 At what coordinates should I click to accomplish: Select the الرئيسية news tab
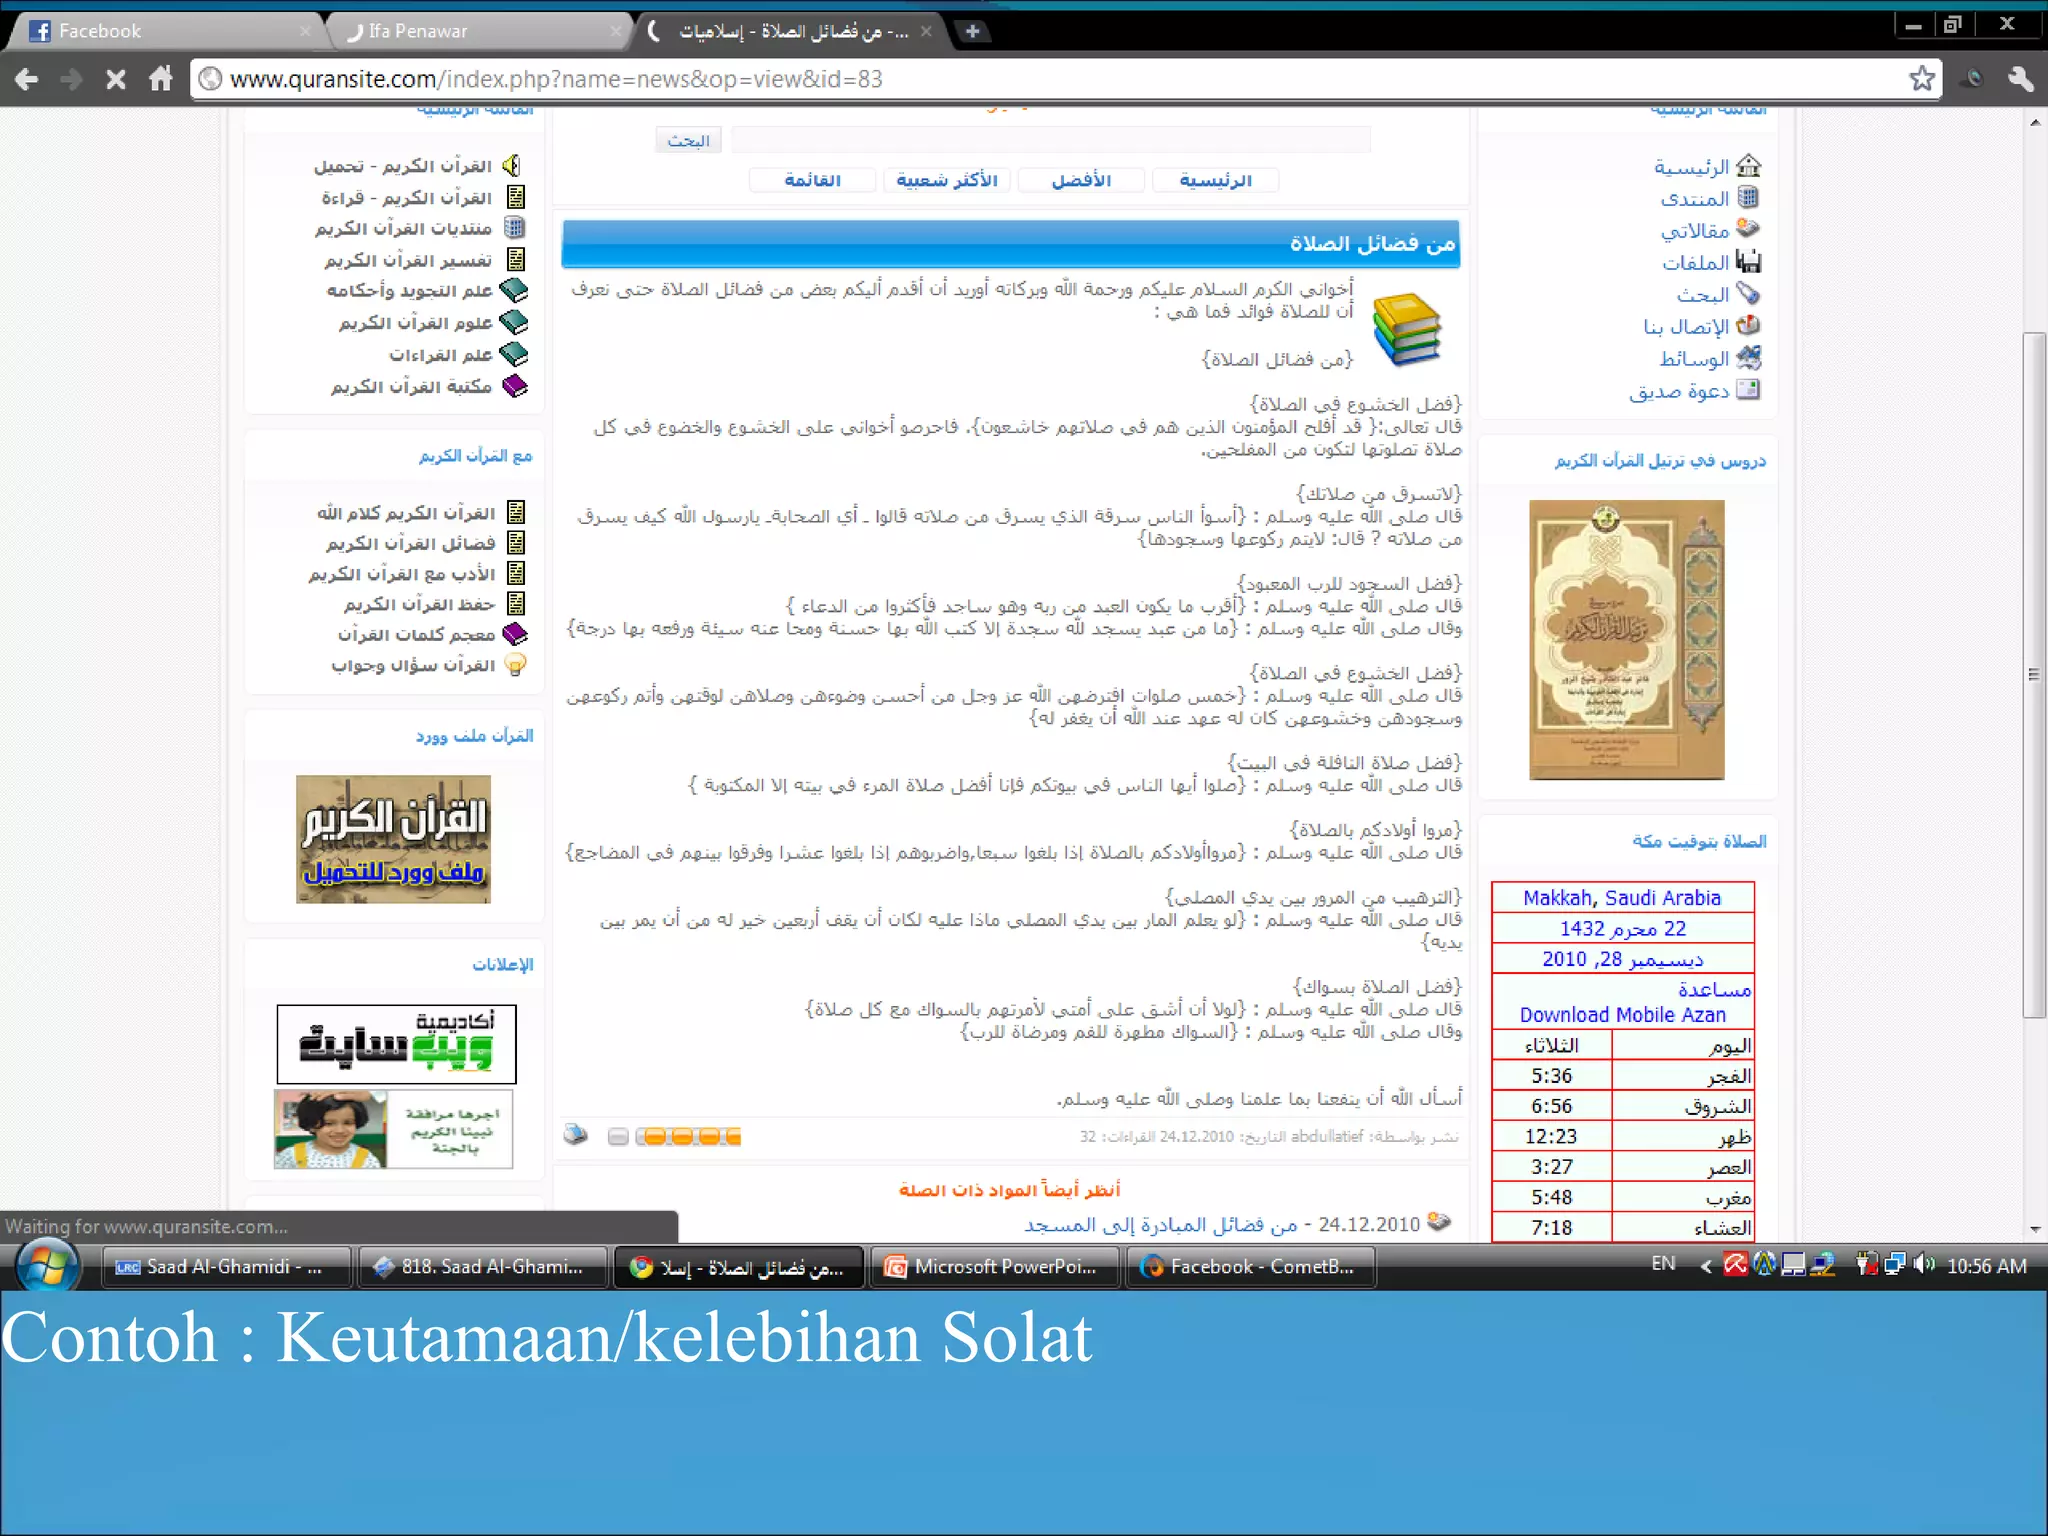click(x=1215, y=180)
